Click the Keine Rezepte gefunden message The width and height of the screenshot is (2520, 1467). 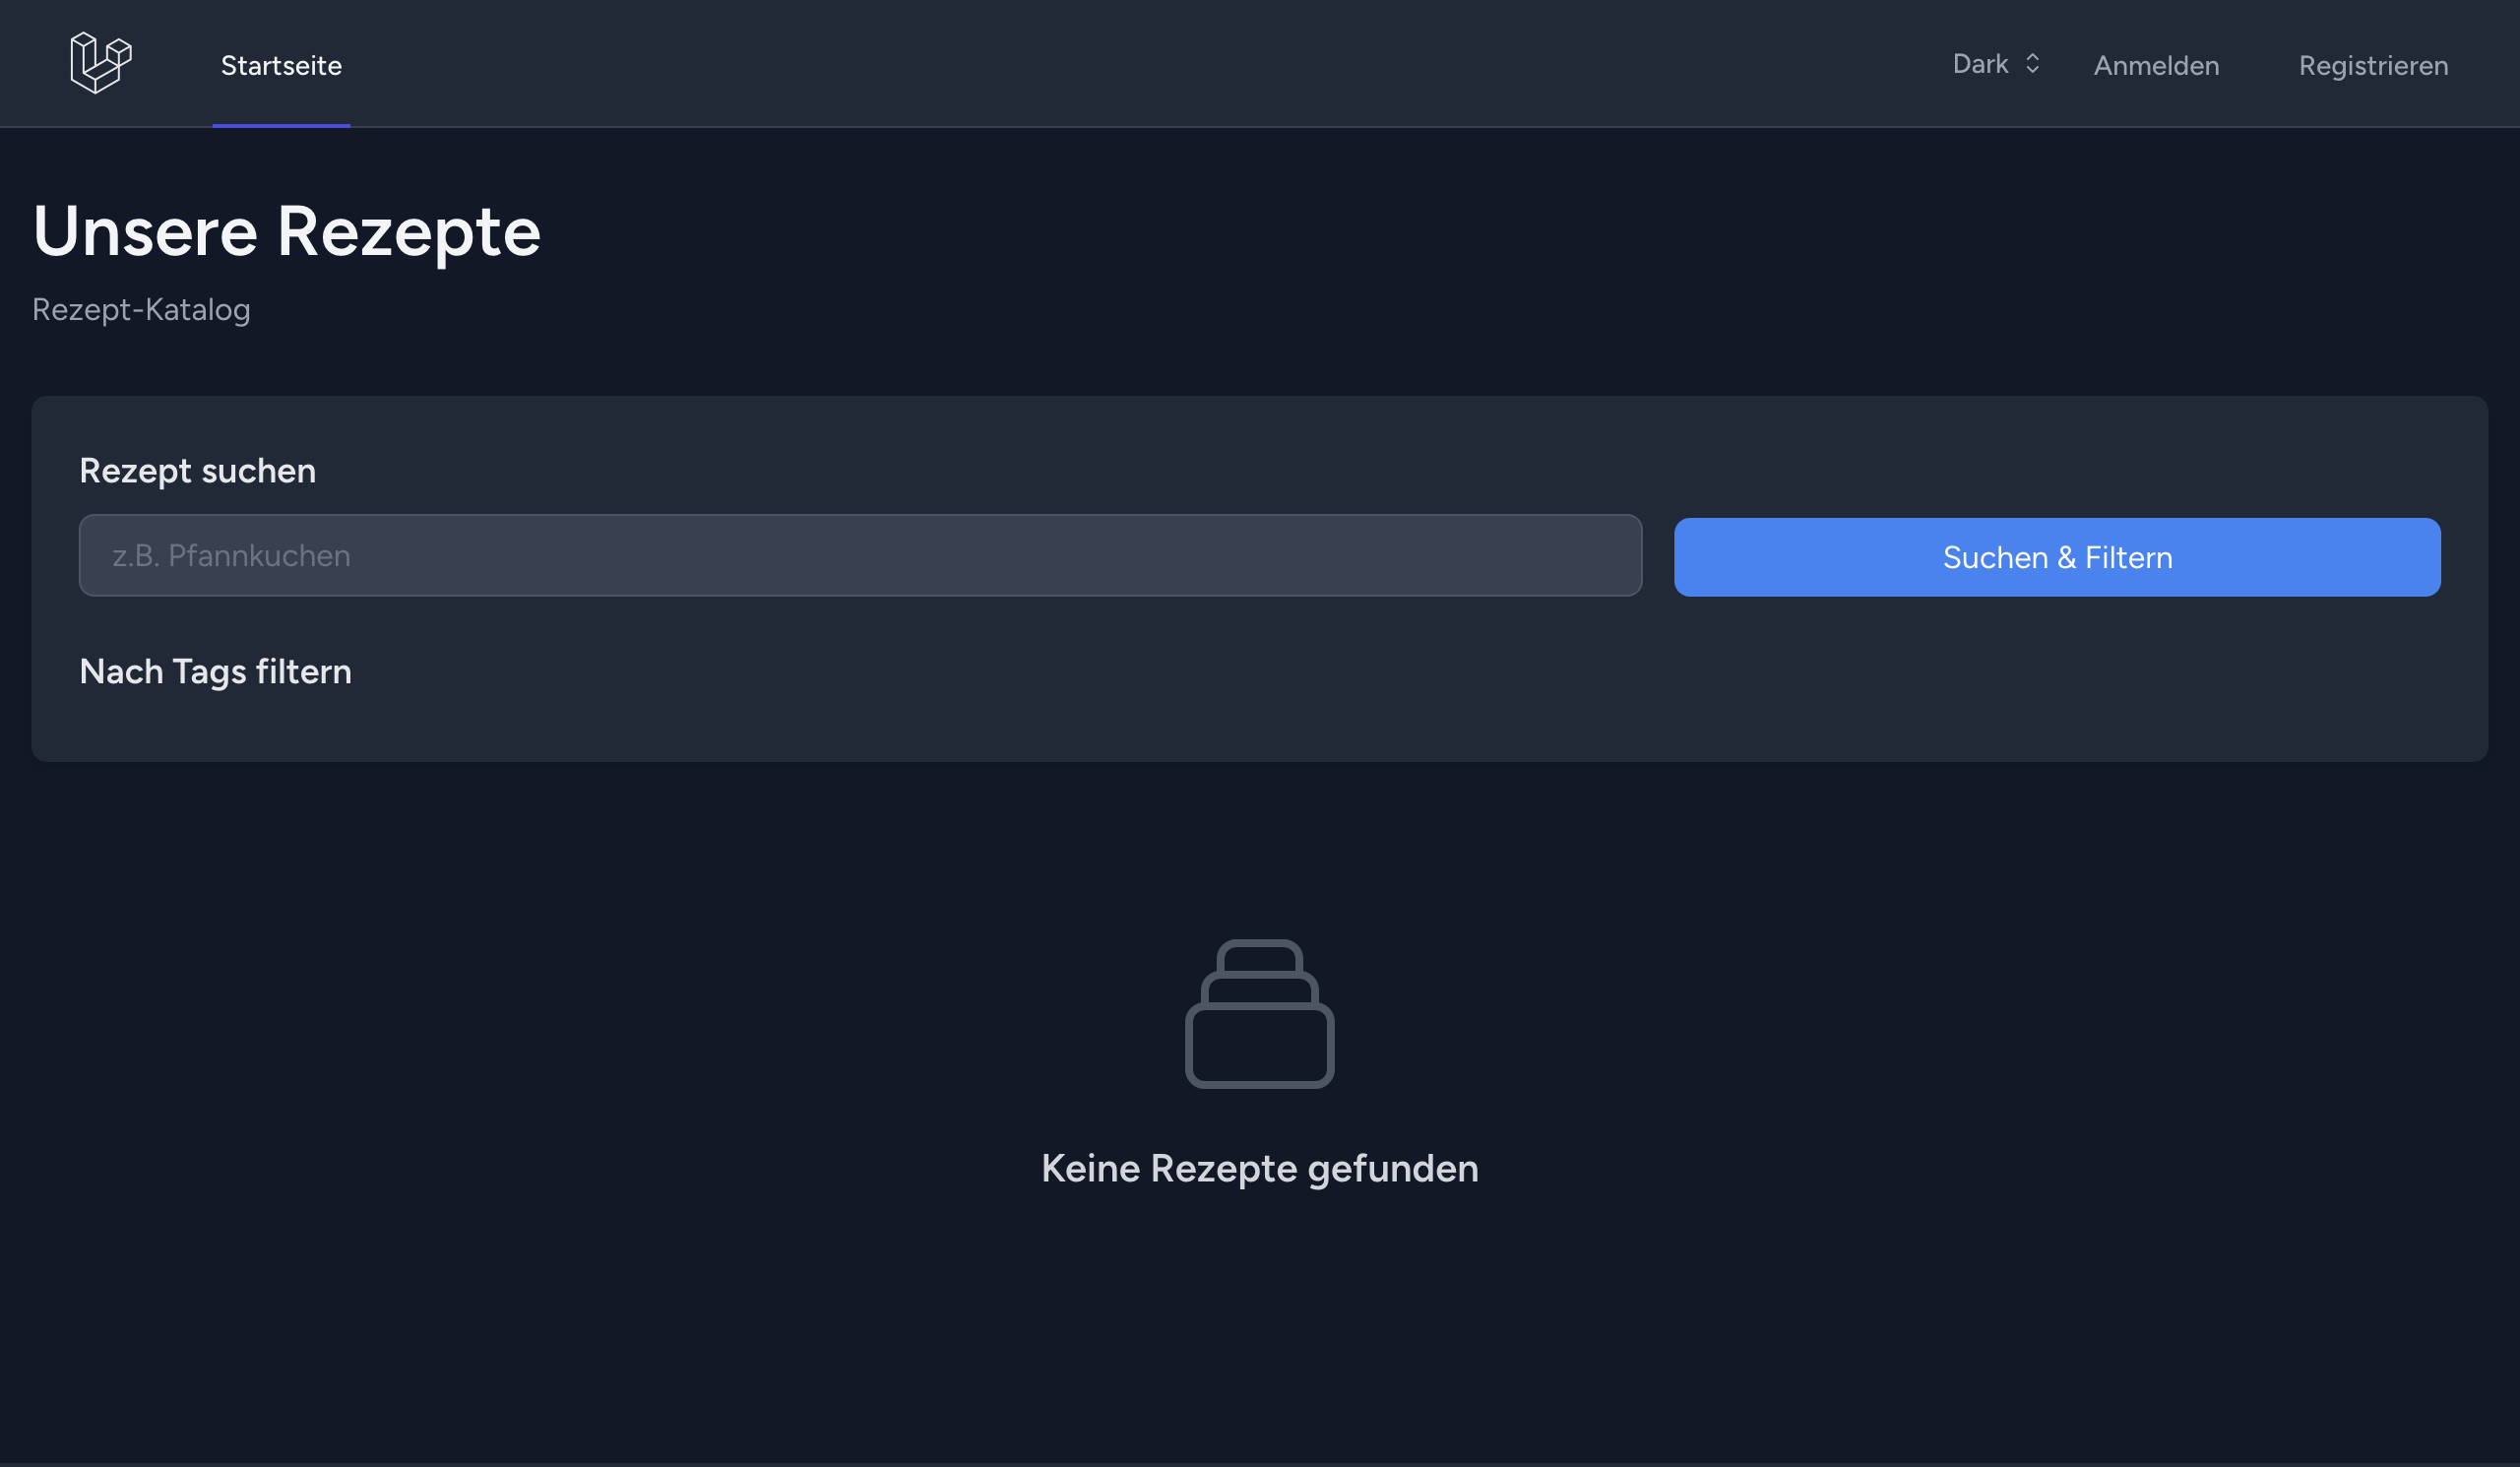(x=1259, y=1168)
